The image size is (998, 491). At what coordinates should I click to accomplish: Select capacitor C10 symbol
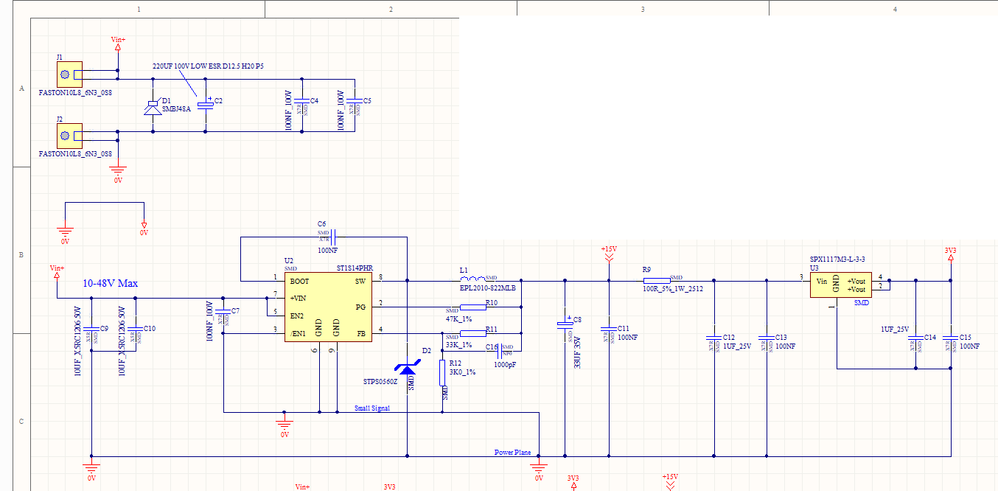pyautogui.click(x=136, y=329)
